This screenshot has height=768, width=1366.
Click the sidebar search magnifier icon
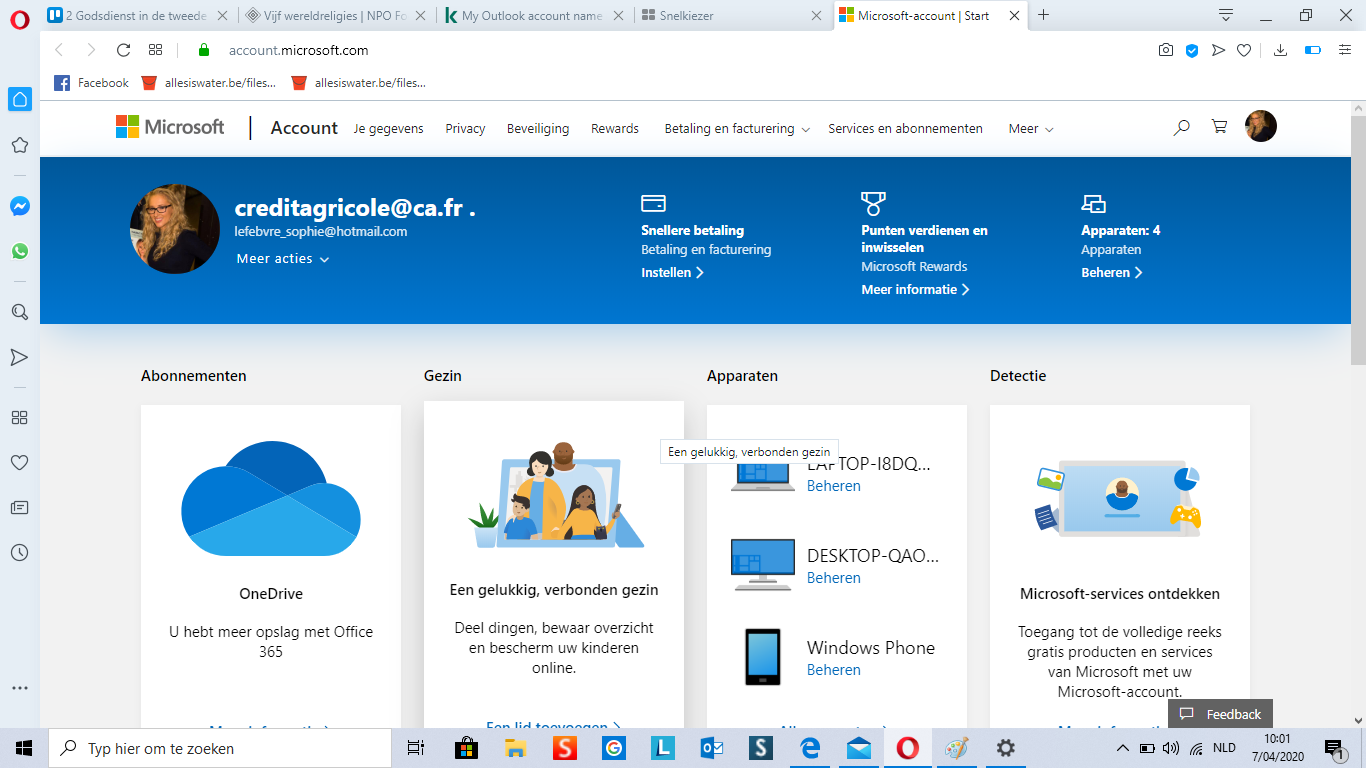(x=19, y=312)
